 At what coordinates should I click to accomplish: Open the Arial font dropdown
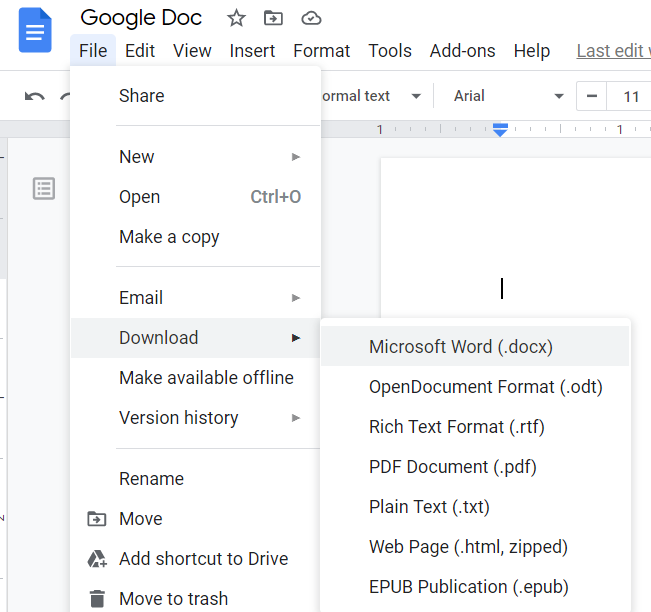coord(509,96)
